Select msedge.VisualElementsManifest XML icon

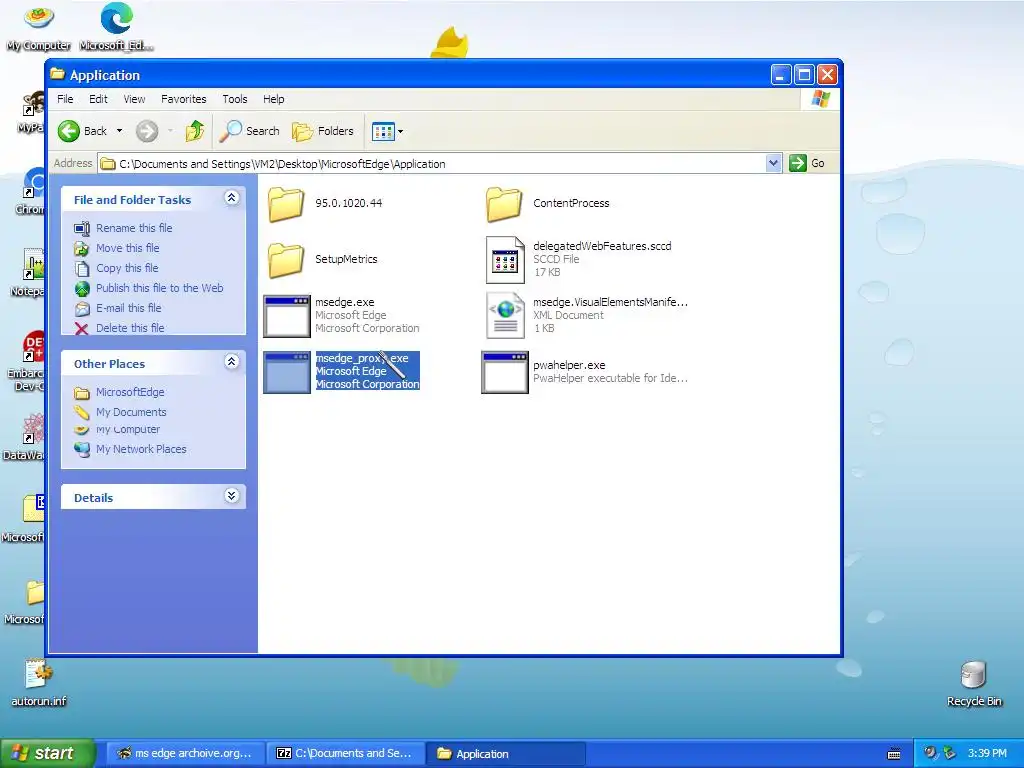coord(505,316)
